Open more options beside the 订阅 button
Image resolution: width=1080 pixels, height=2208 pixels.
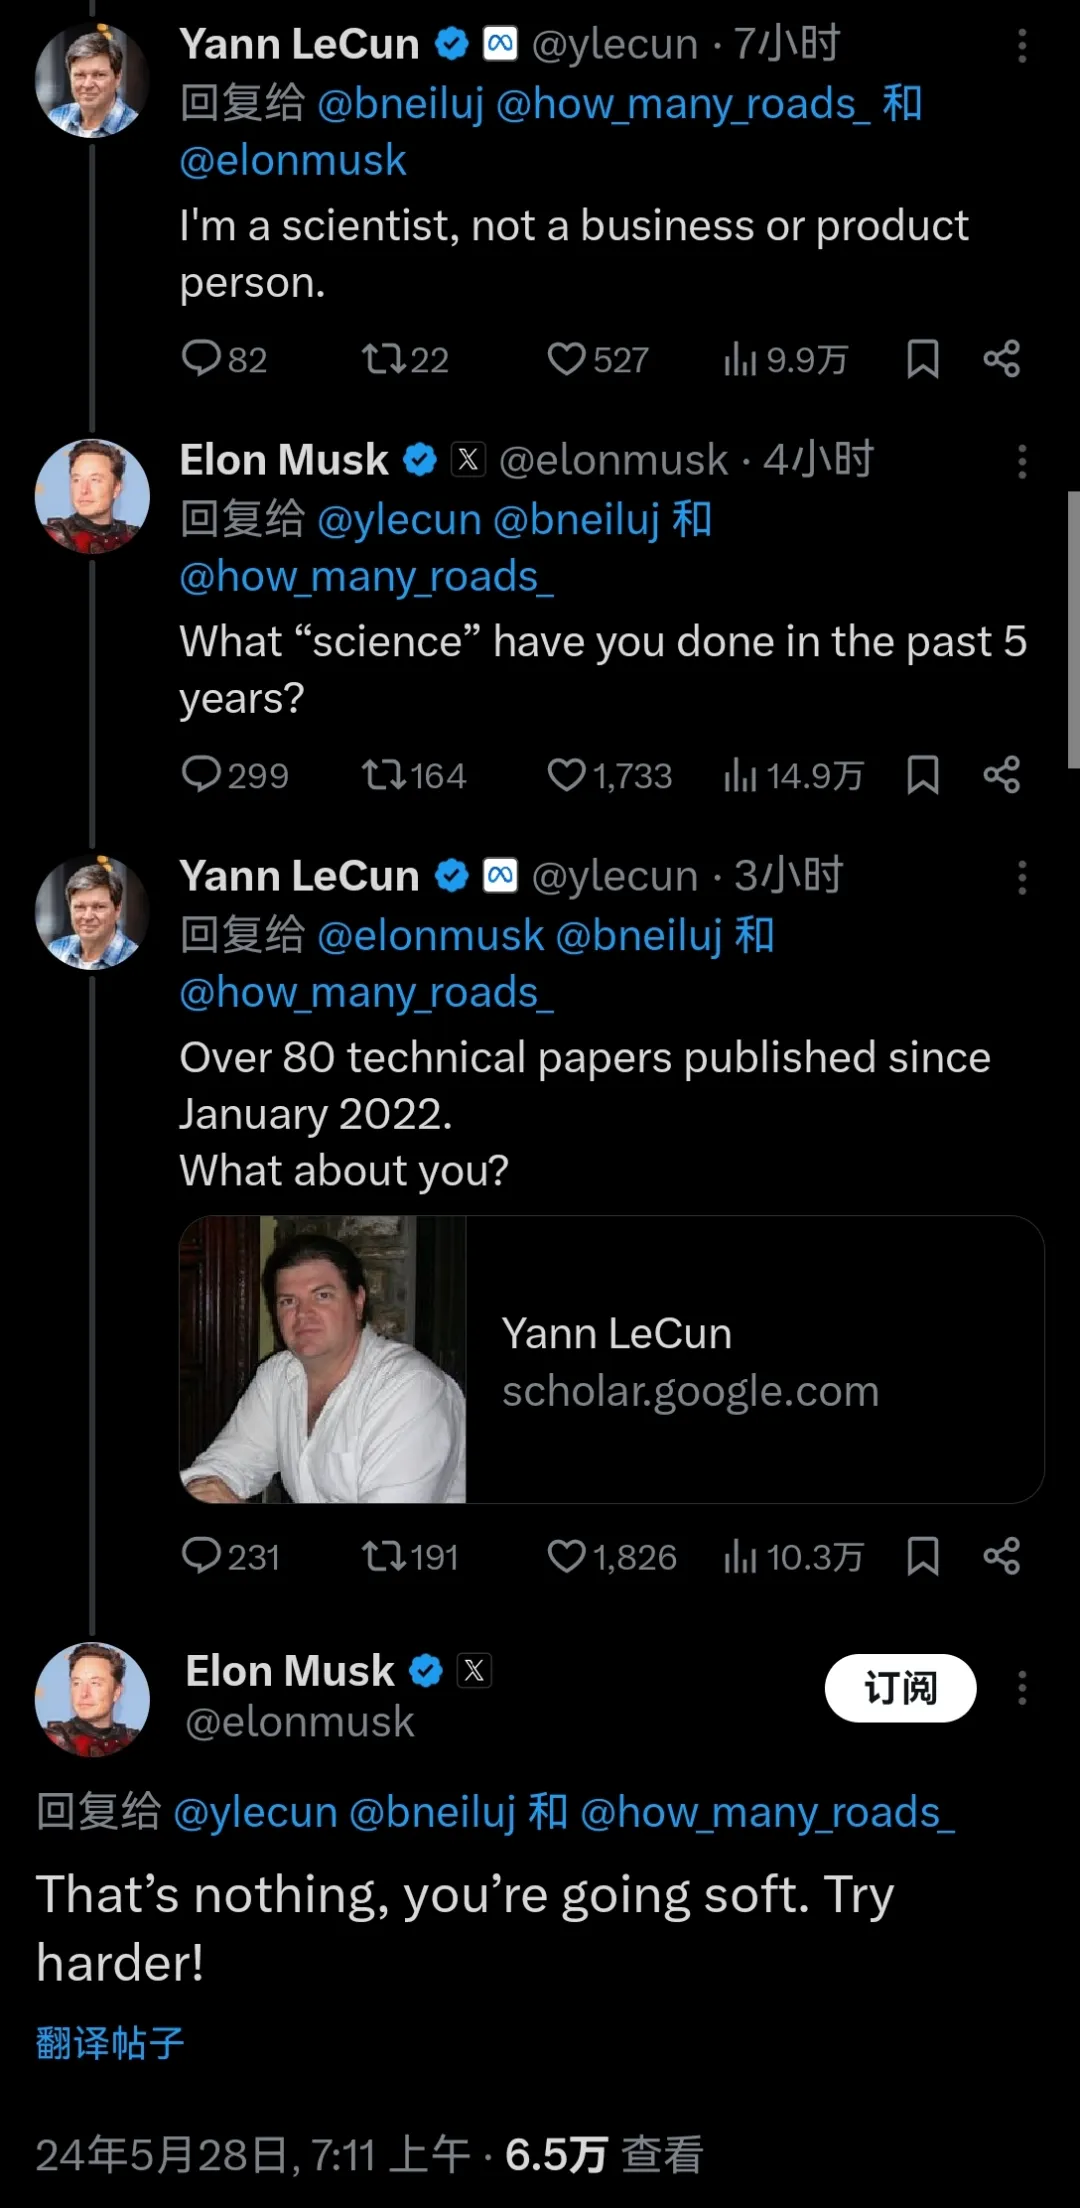(x=1022, y=1688)
